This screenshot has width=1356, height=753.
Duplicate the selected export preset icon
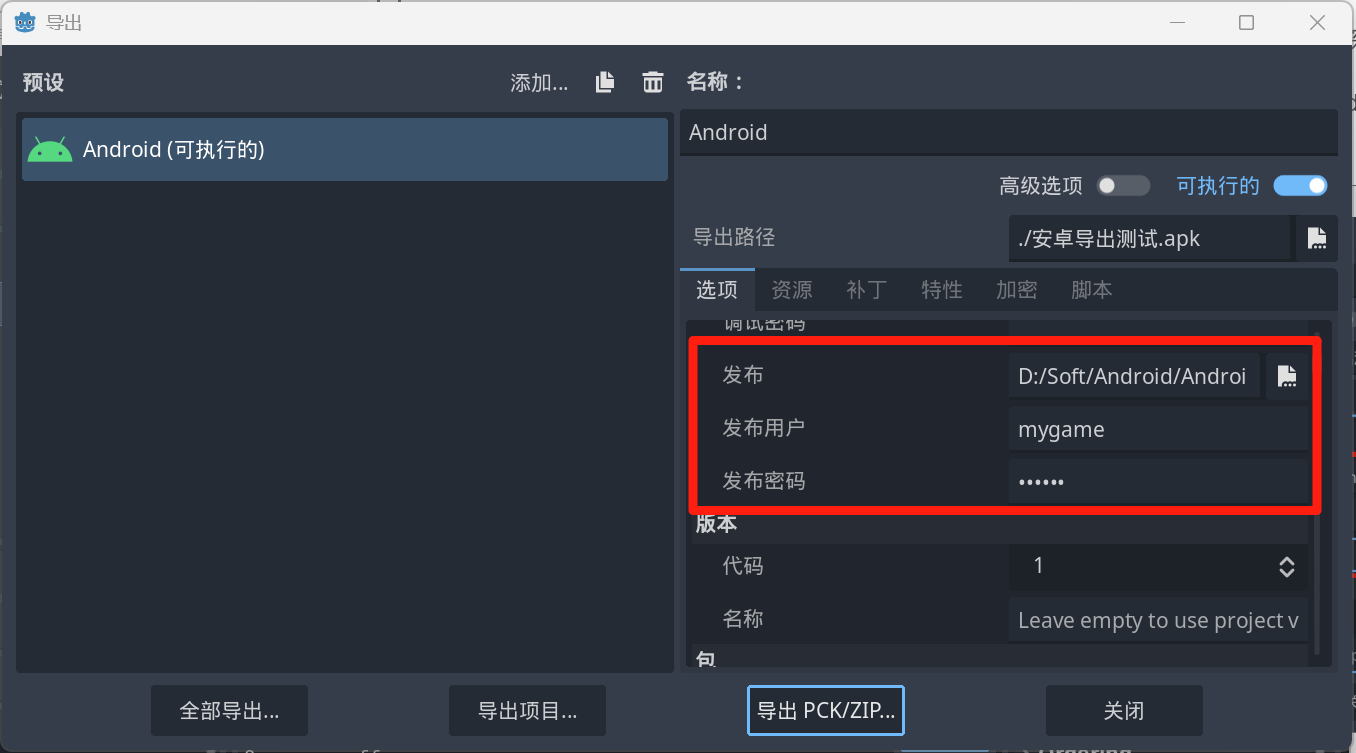605,83
